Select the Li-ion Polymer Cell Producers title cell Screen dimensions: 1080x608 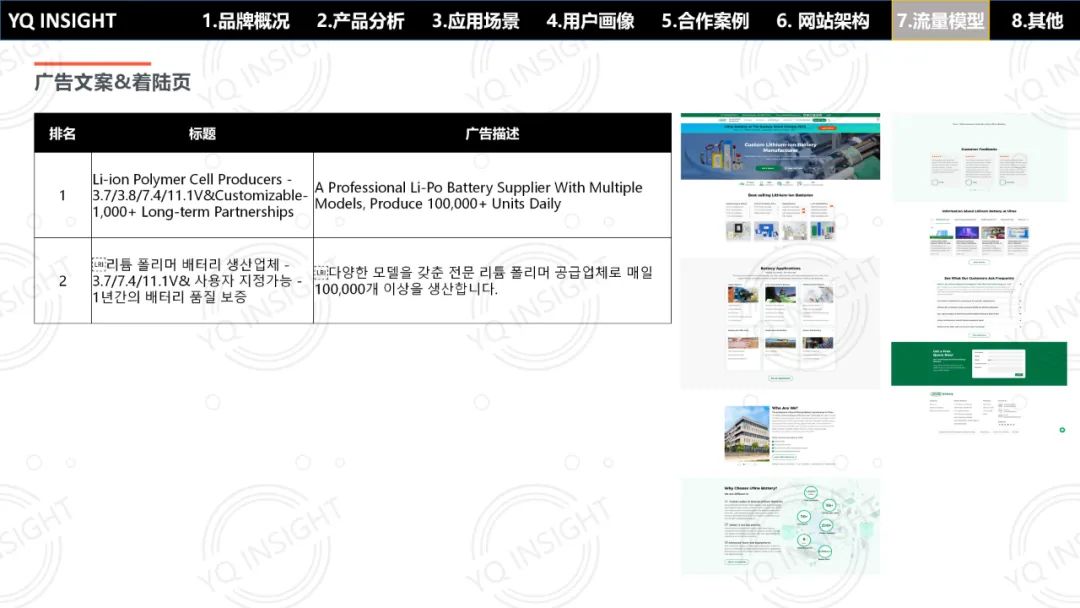[x=202, y=196]
